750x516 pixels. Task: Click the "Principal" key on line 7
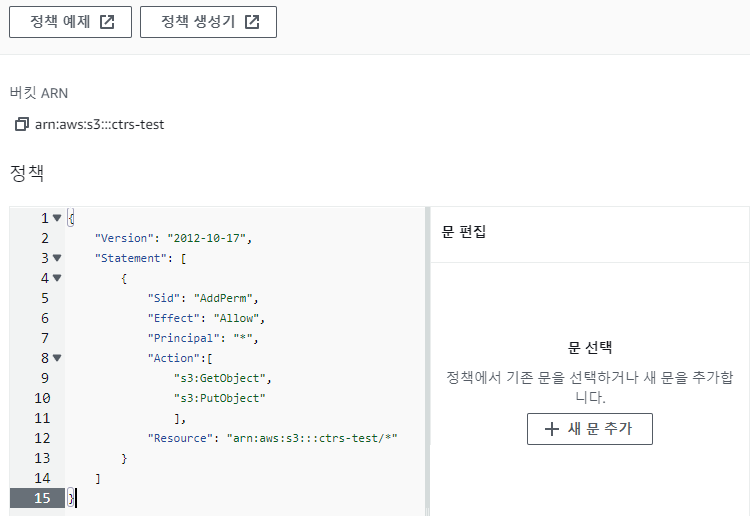coord(183,338)
